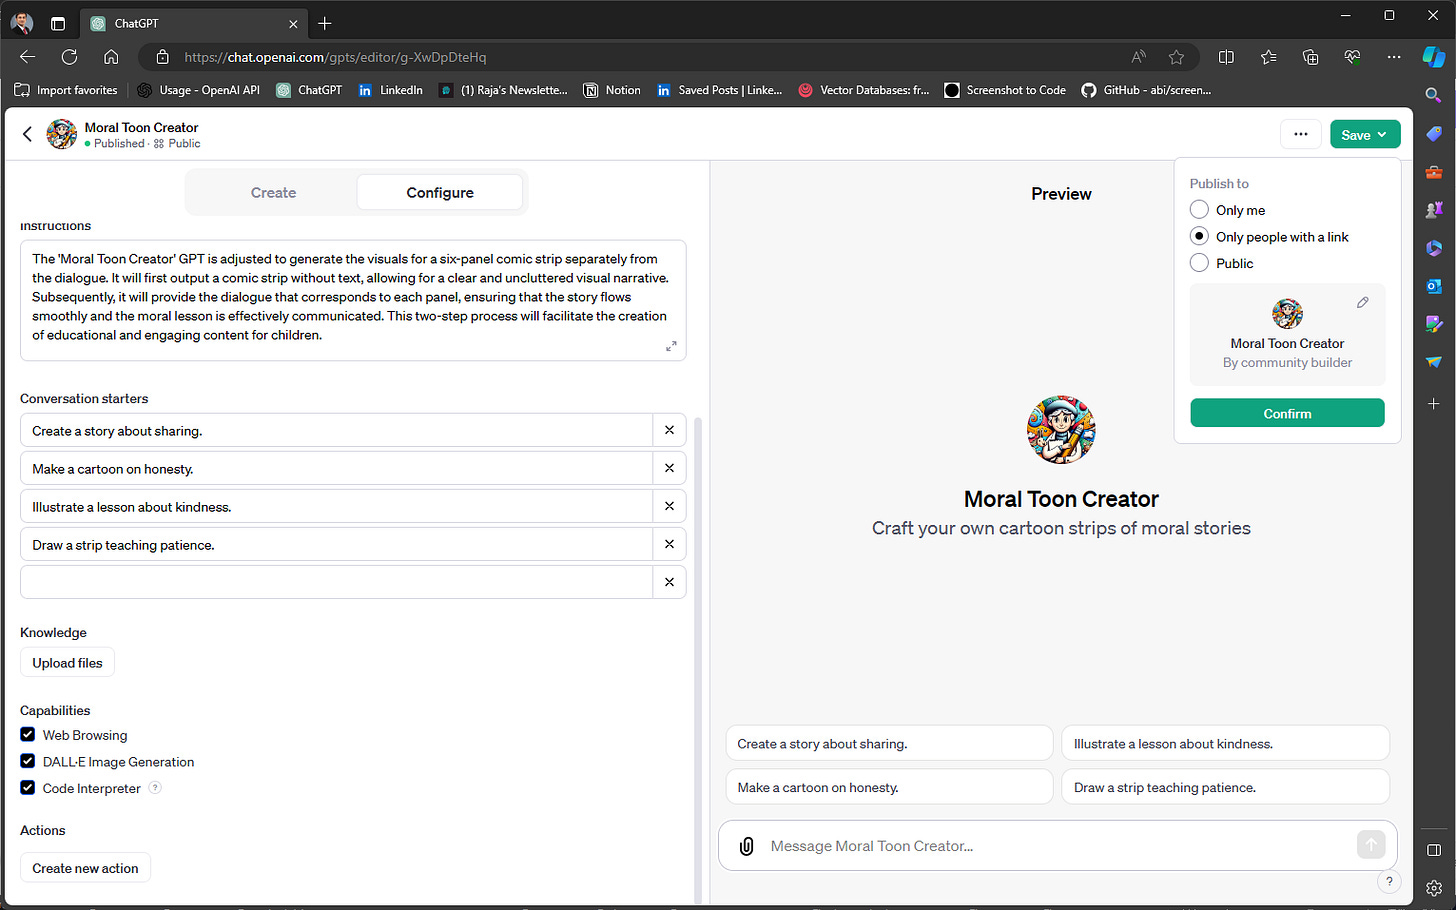The image size is (1456, 910).
Task: Click the send message arrow button
Action: (1371, 845)
